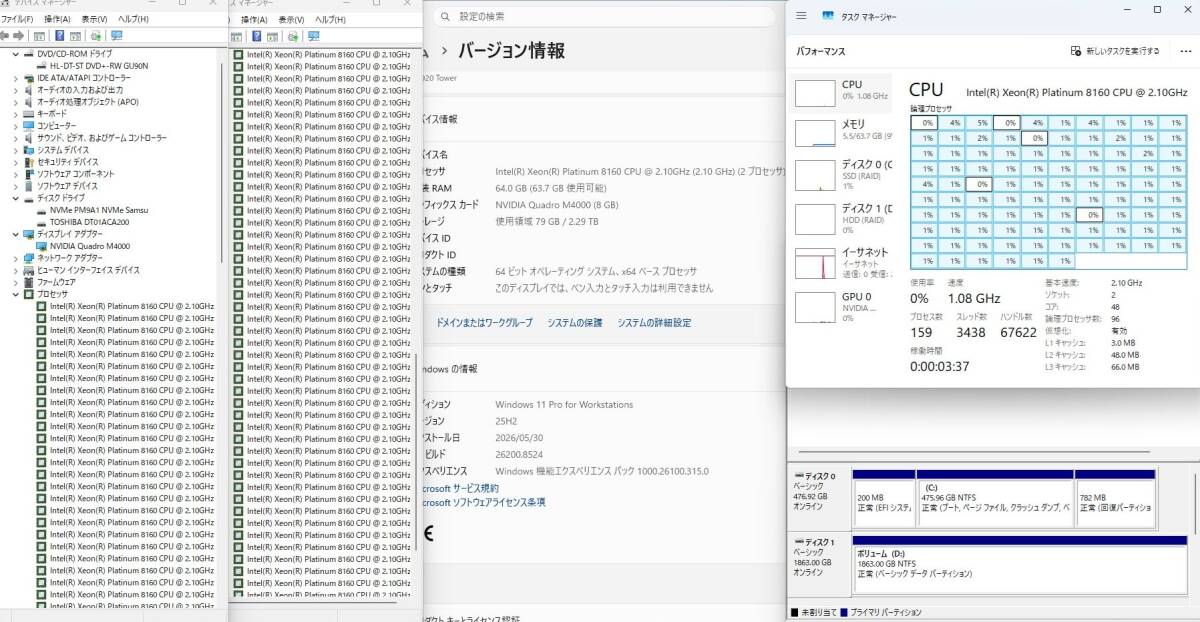Open 操作(A) menu in left Device Manager
1200x622 pixels.
[57, 19]
